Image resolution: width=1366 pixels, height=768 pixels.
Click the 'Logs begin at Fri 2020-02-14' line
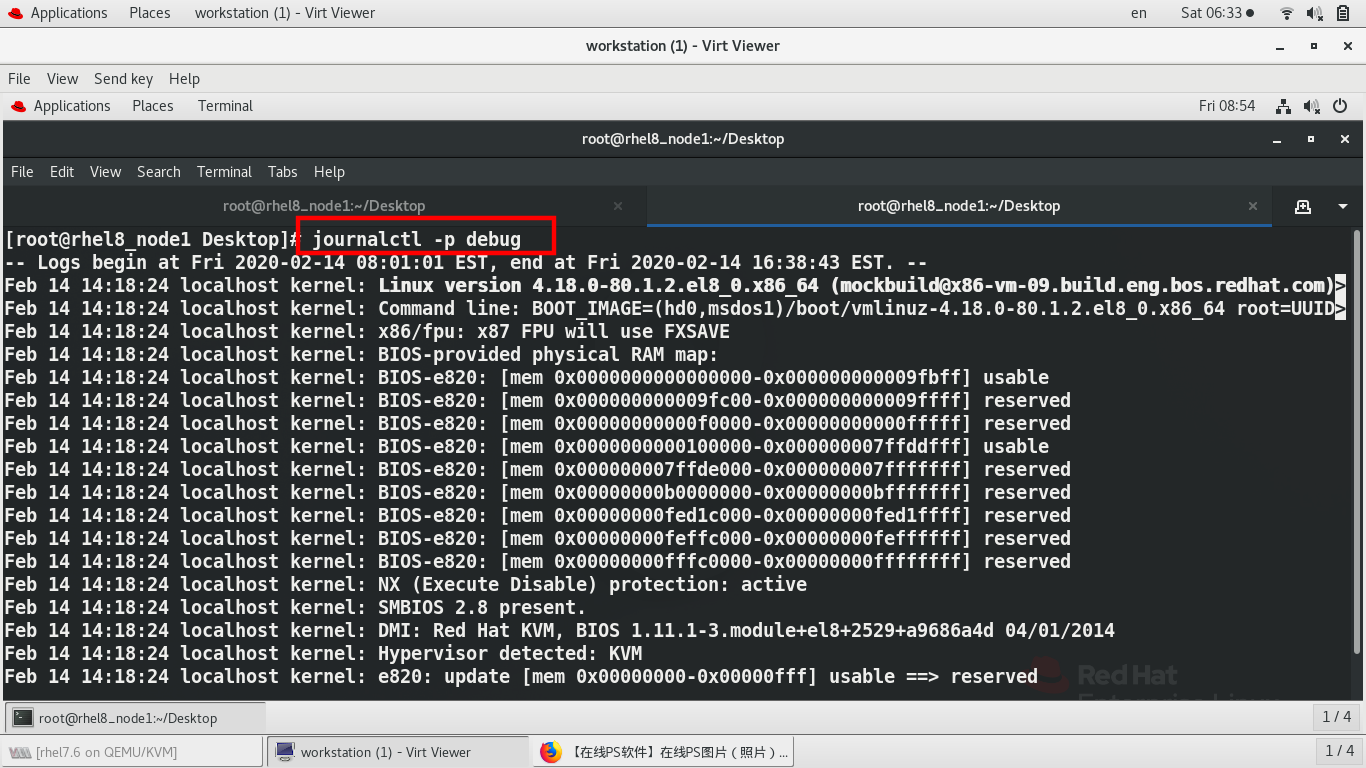[466, 263]
